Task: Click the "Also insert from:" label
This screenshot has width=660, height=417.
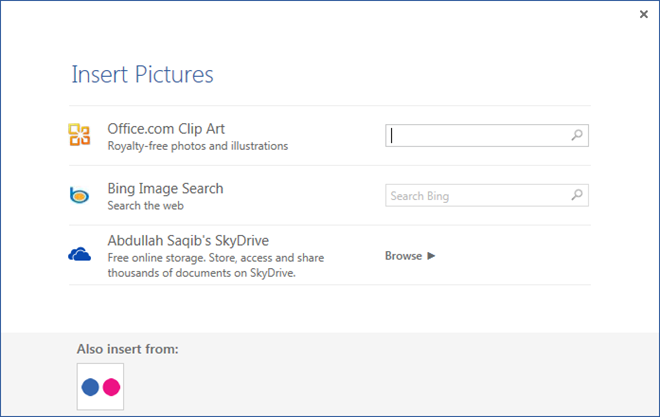Action: [x=128, y=349]
